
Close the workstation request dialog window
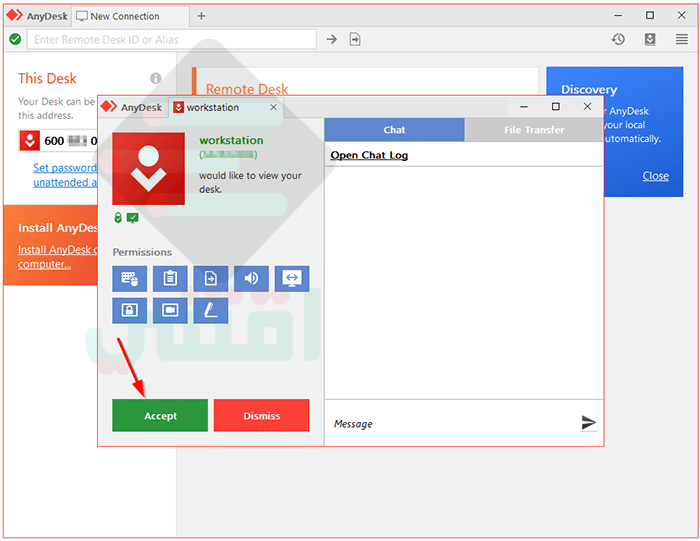(588, 106)
